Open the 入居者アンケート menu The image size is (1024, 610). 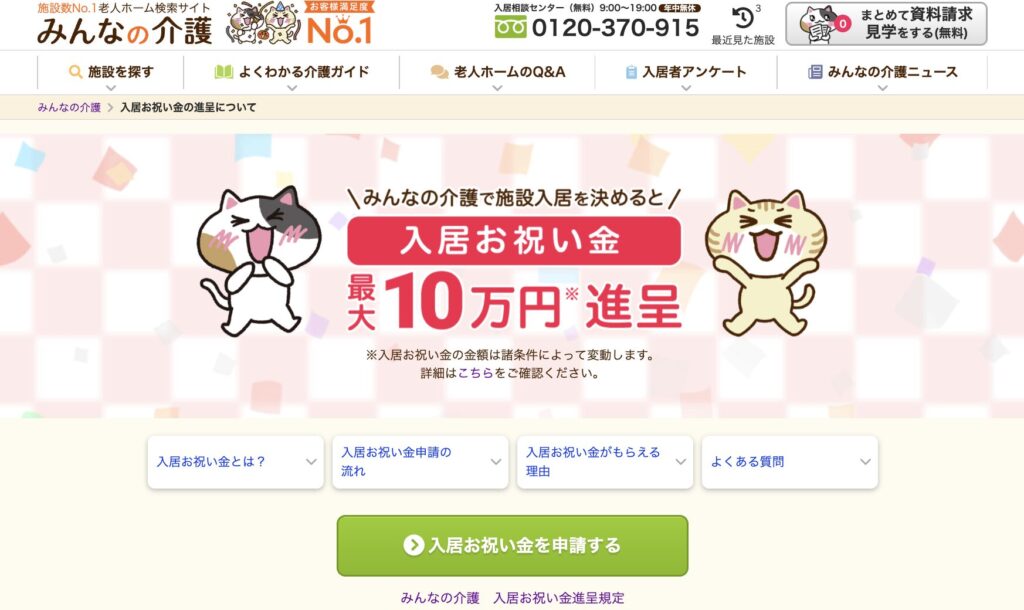click(686, 72)
